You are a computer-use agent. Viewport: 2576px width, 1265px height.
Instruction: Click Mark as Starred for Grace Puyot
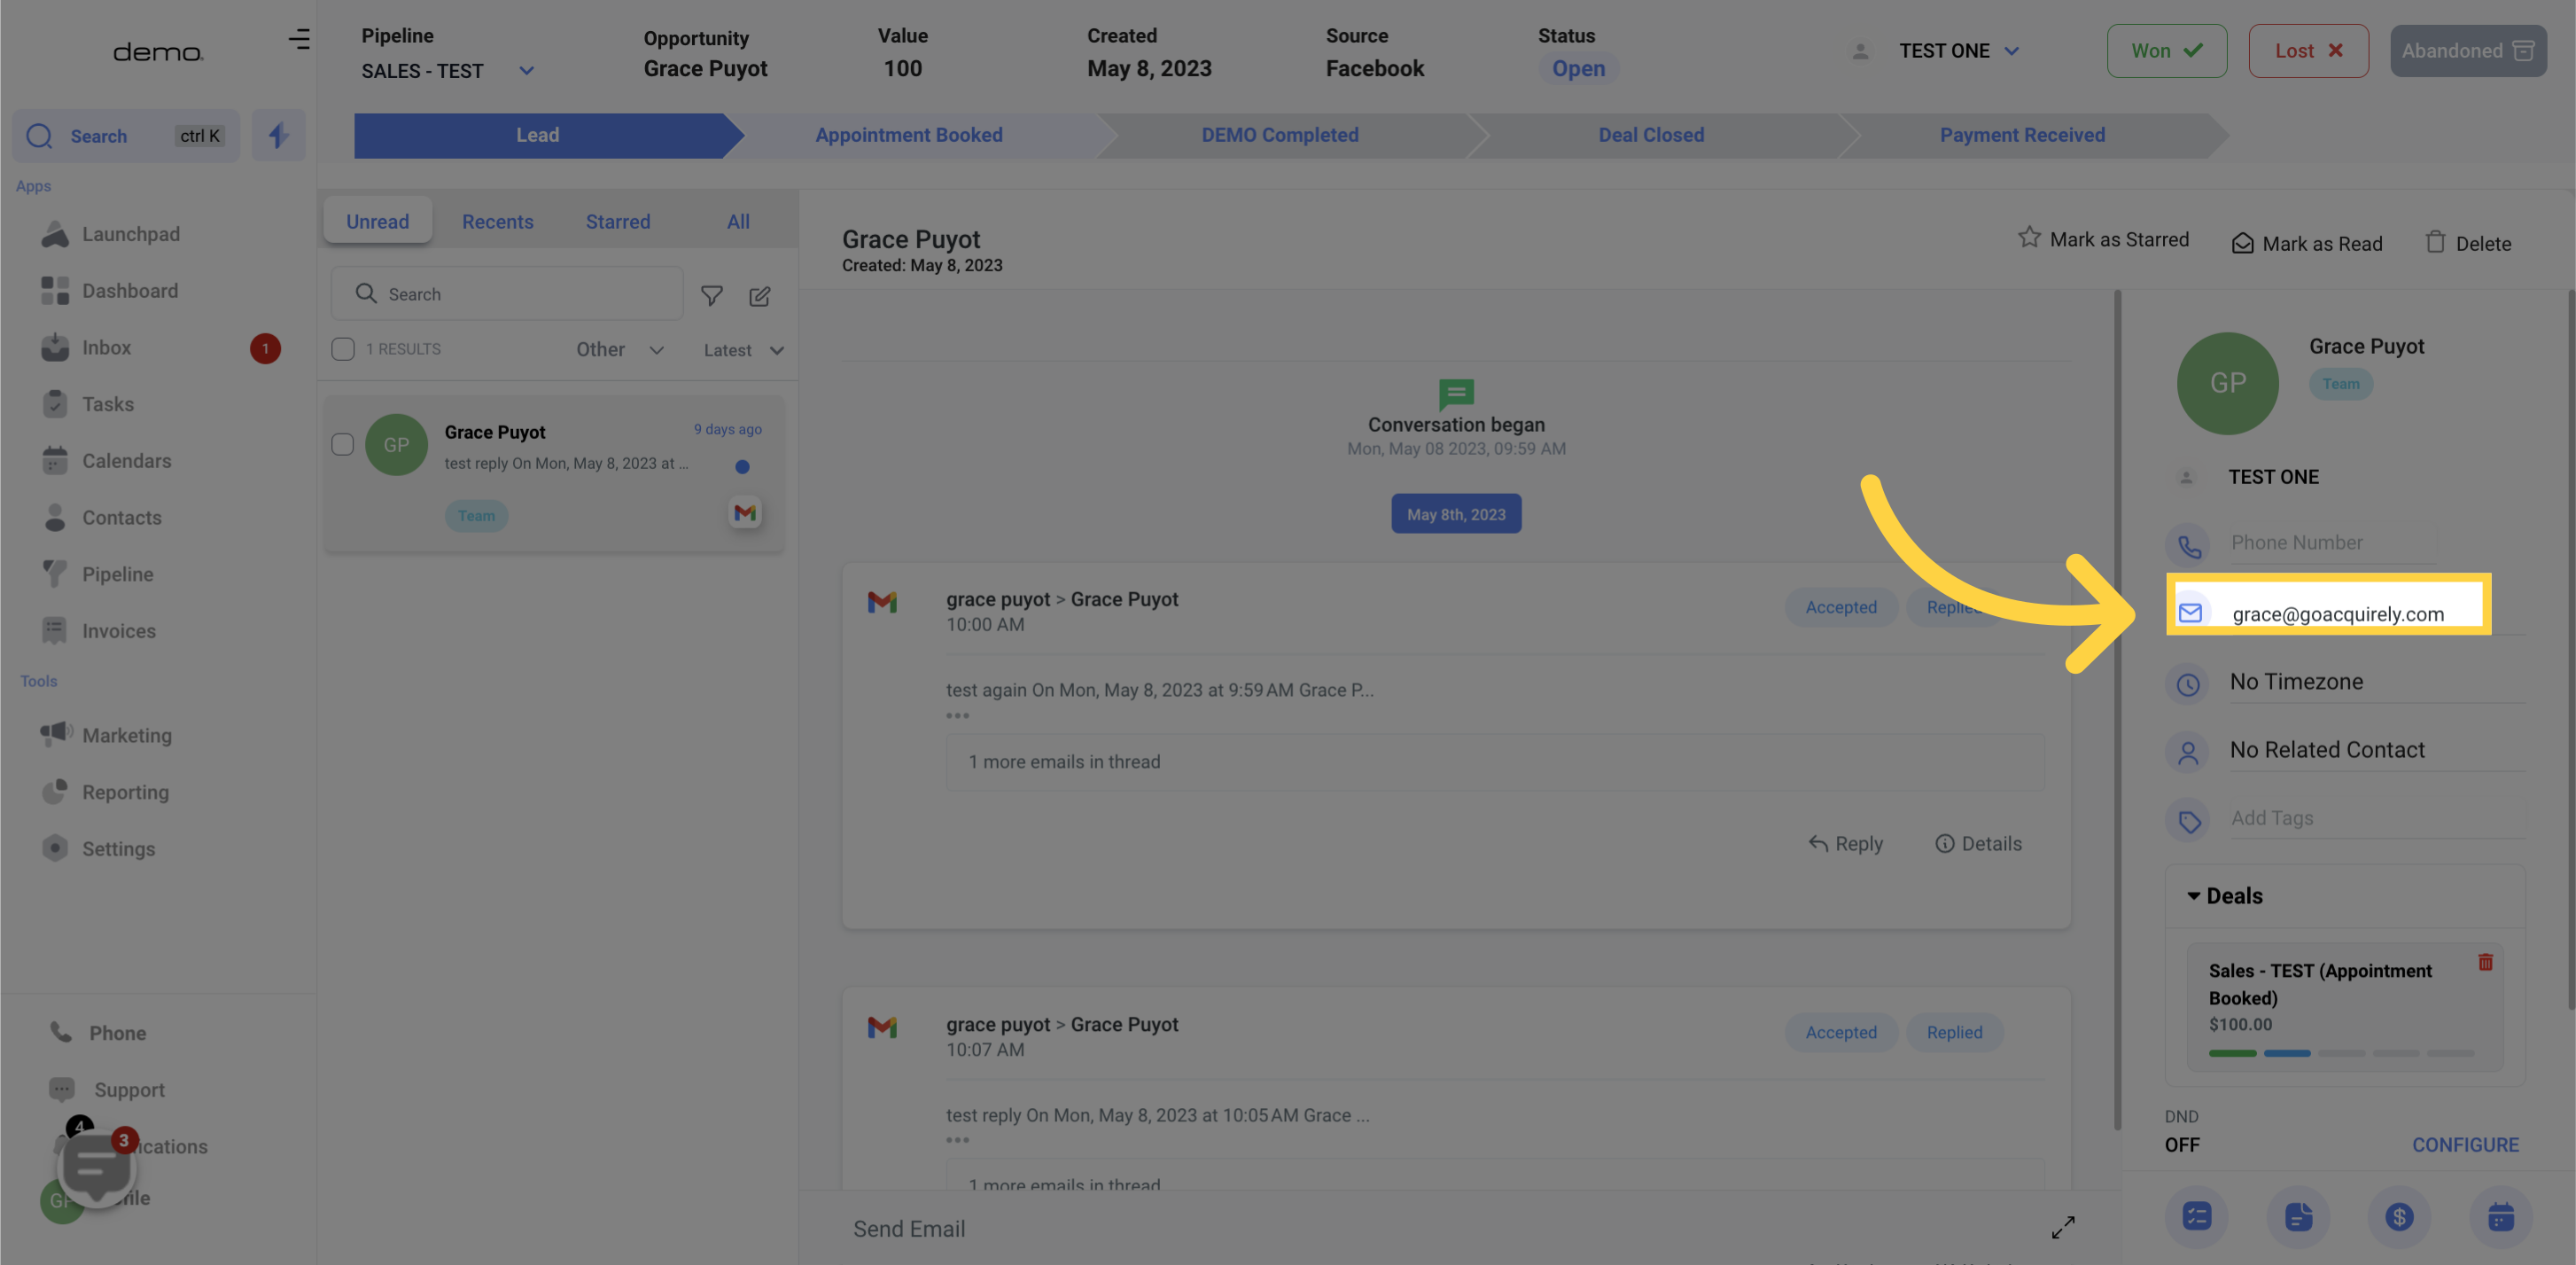(2105, 241)
